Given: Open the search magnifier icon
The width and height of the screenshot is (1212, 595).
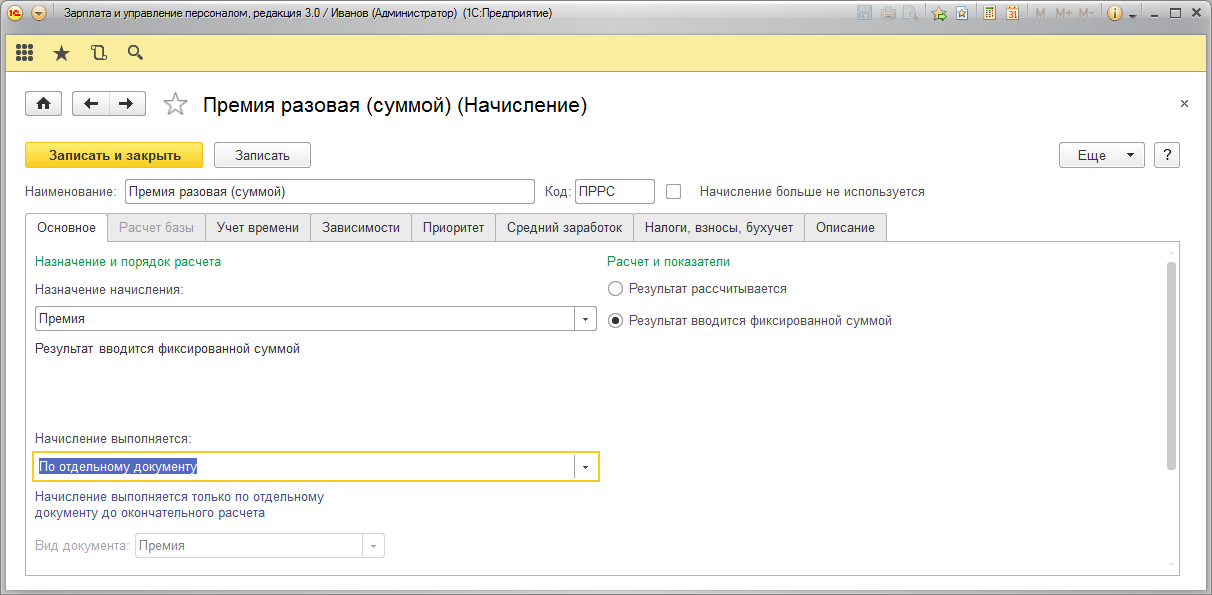Looking at the screenshot, I should pos(135,53).
